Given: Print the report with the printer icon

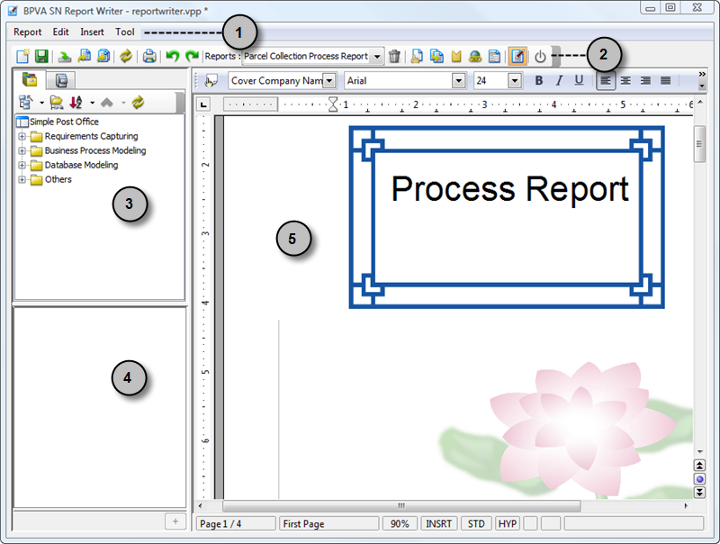Looking at the screenshot, I should coord(149,56).
